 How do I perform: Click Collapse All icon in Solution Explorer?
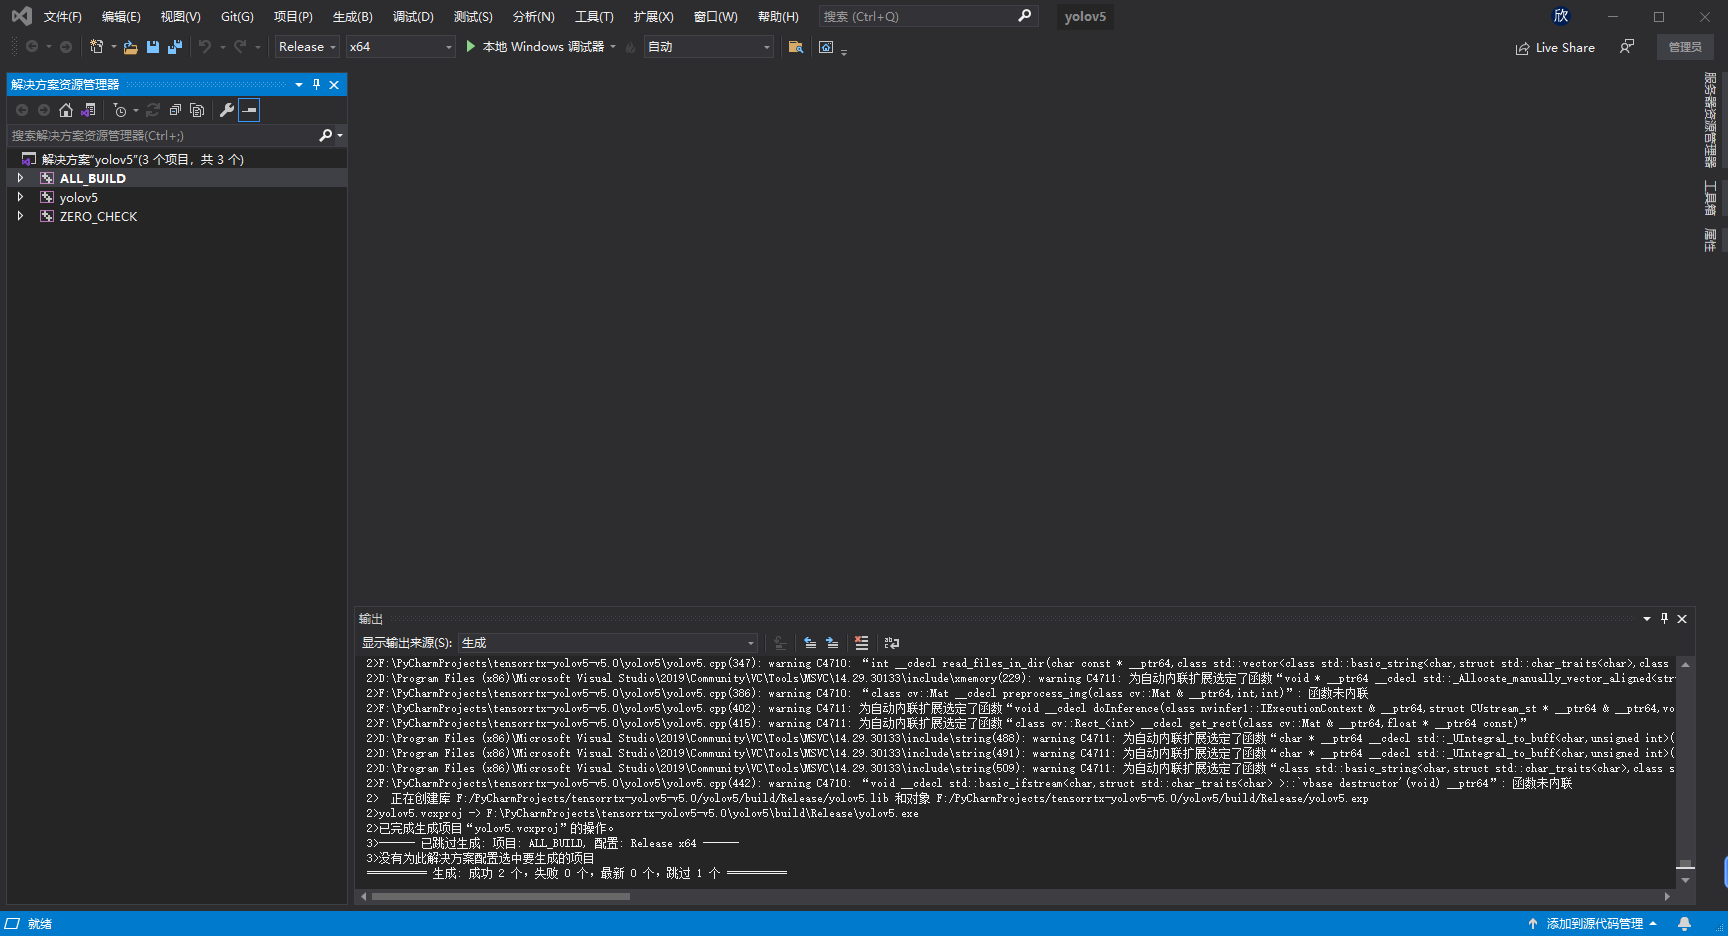[x=175, y=110]
